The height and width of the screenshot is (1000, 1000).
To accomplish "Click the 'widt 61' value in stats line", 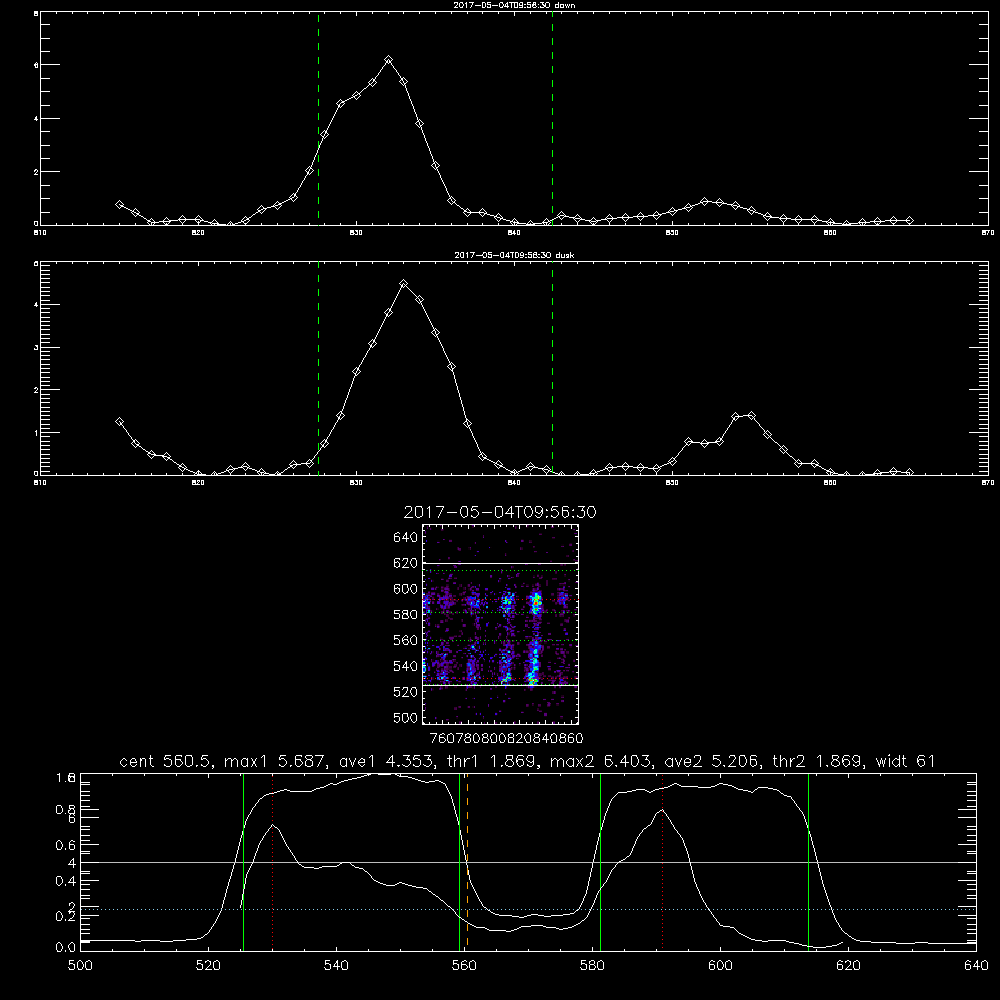I will [906, 761].
